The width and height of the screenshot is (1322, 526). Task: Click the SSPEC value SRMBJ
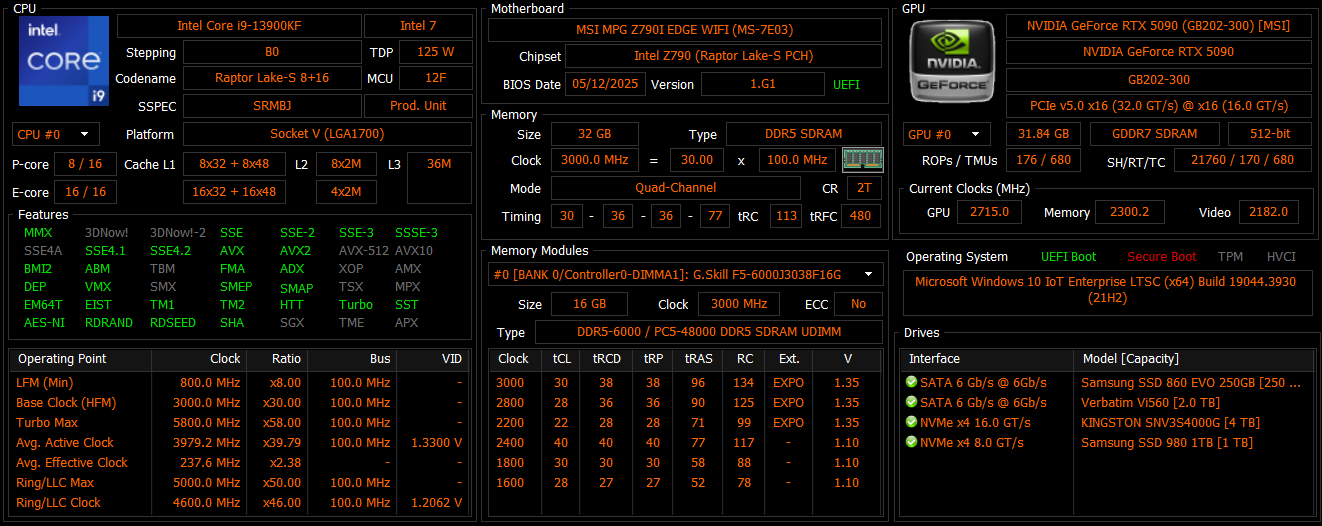point(272,106)
